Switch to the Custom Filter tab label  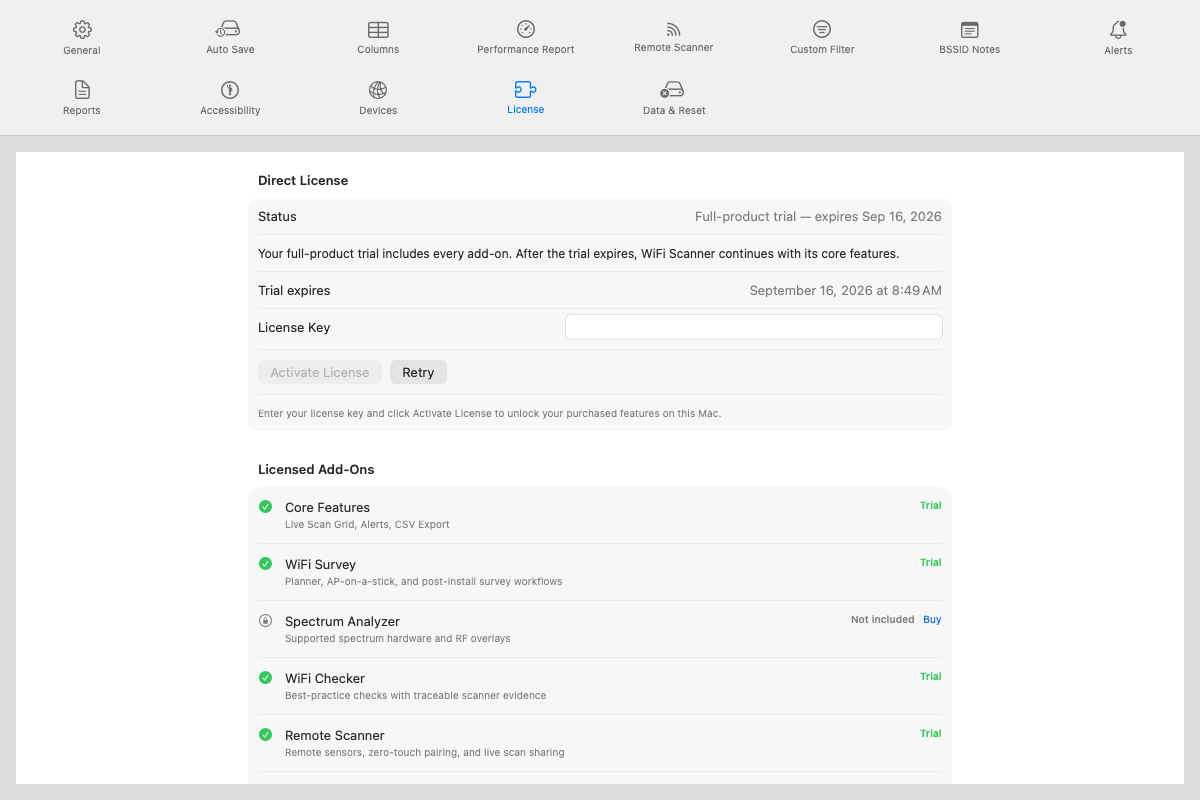[822, 50]
